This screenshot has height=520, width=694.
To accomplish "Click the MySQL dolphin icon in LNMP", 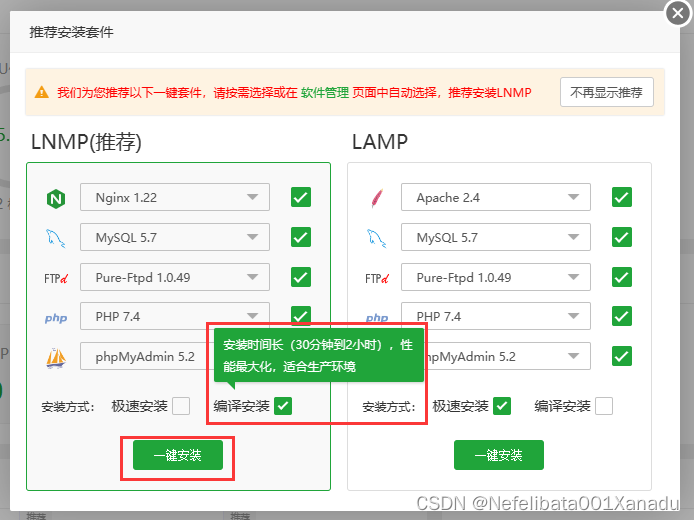I will (x=56, y=238).
